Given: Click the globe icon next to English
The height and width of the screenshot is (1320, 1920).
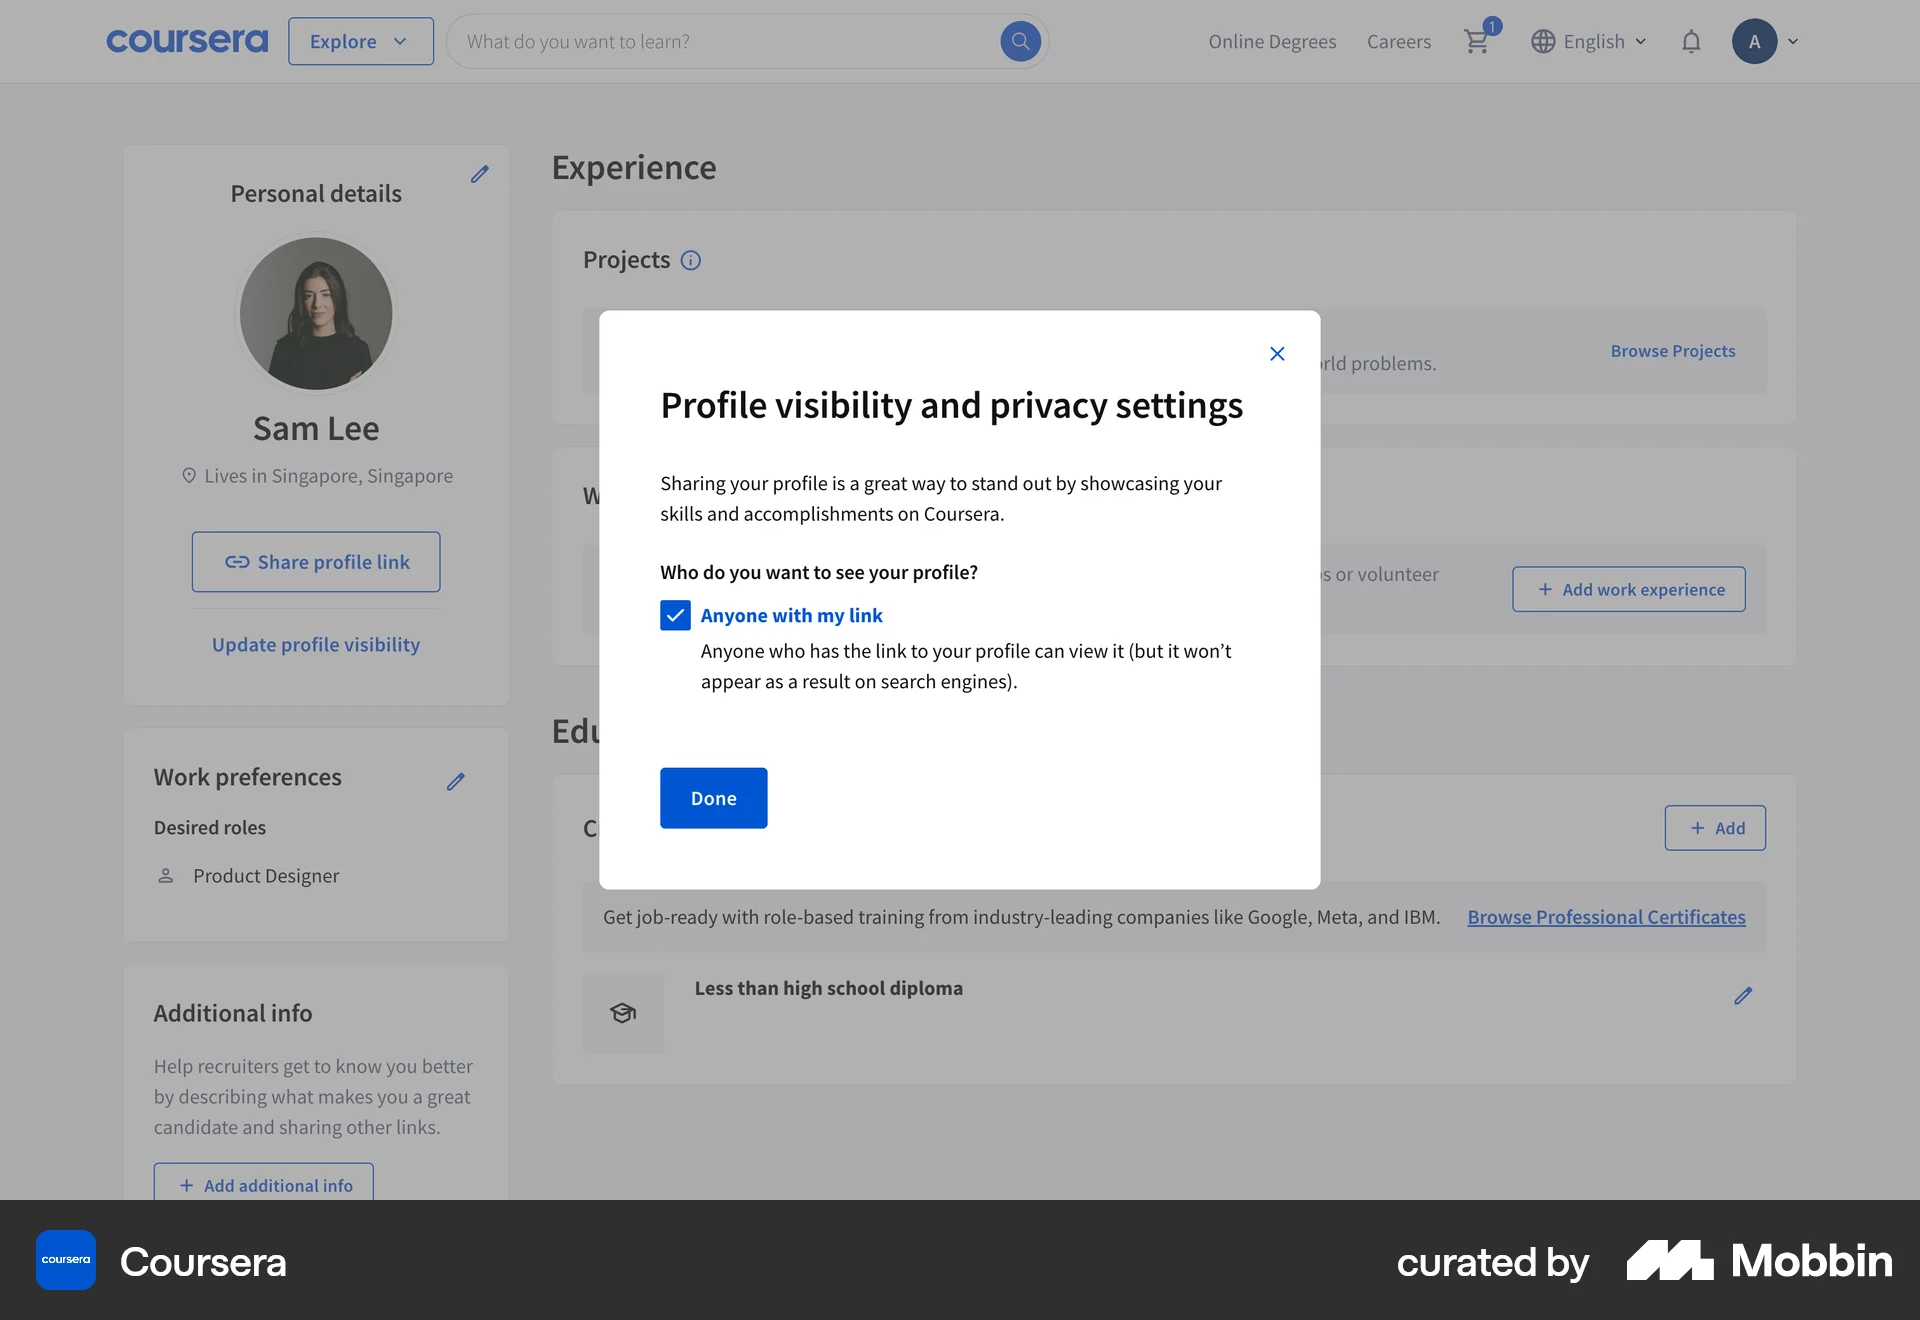Looking at the screenshot, I should tap(1543, 41).
